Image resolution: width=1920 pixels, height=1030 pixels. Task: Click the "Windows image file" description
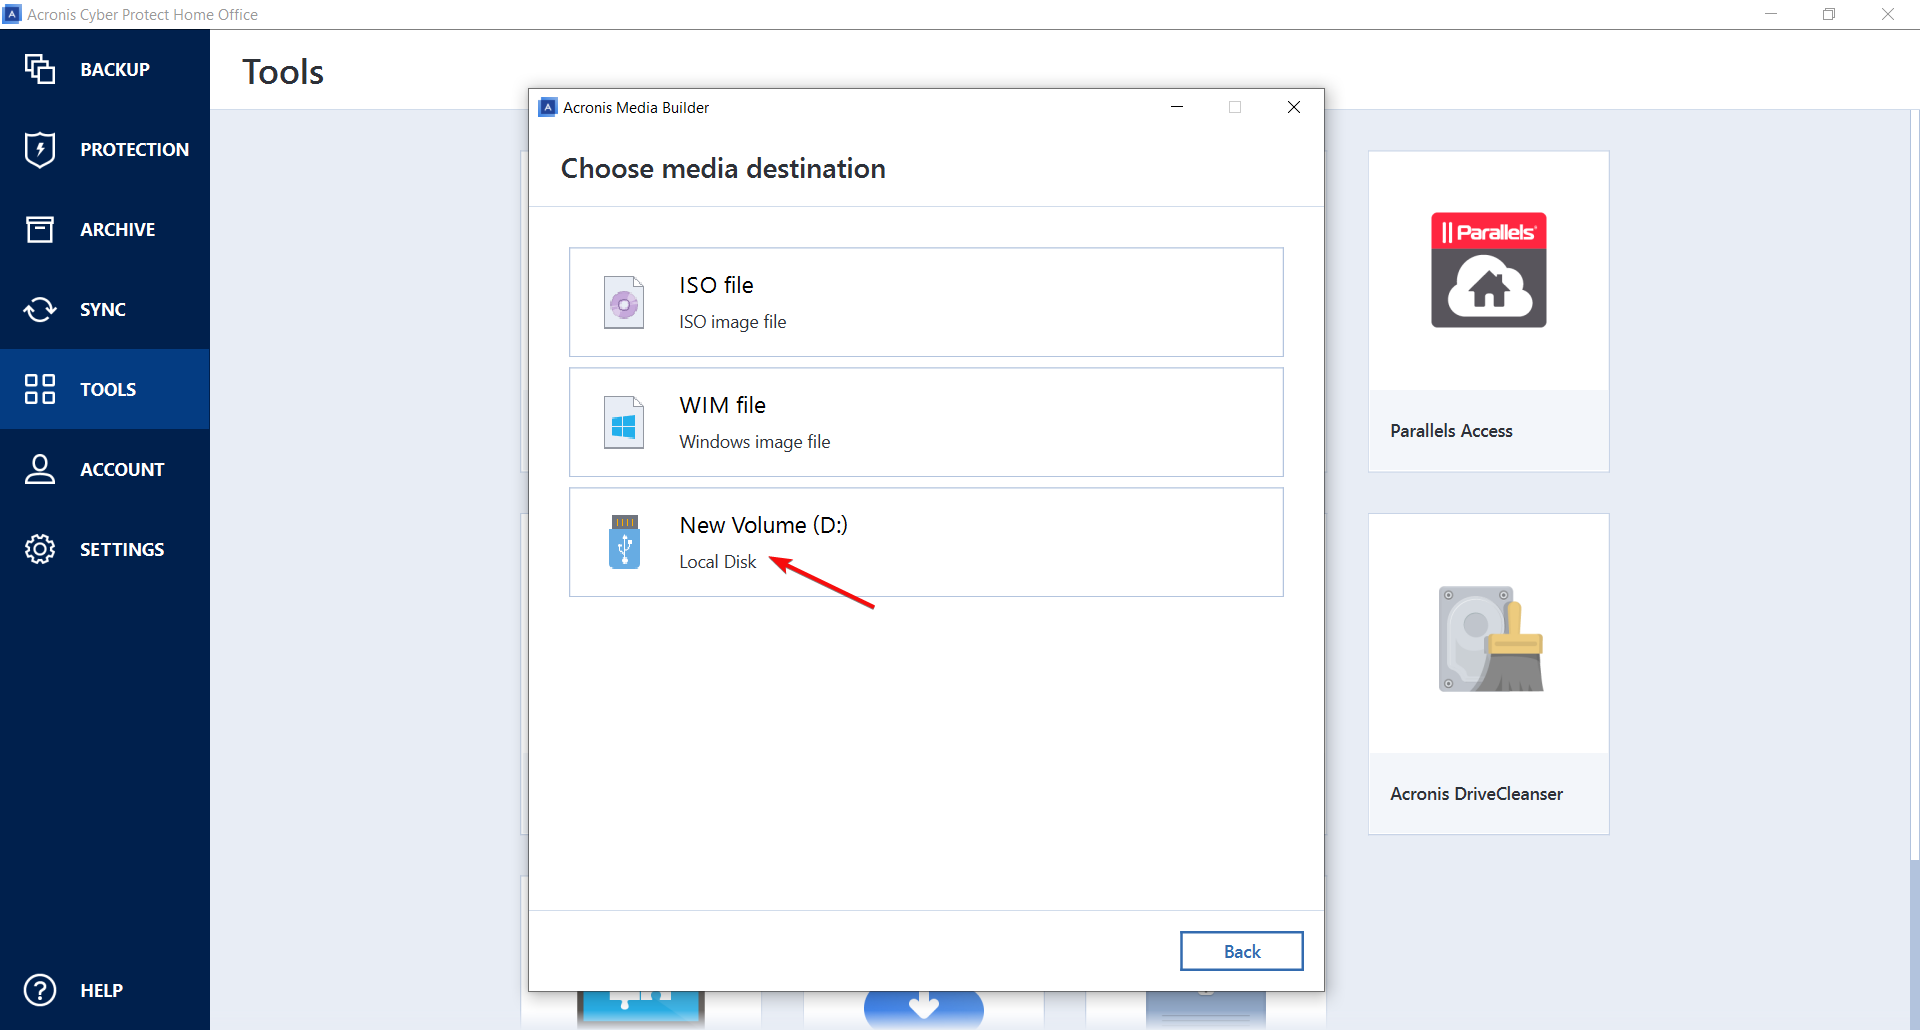click(755, 442)
